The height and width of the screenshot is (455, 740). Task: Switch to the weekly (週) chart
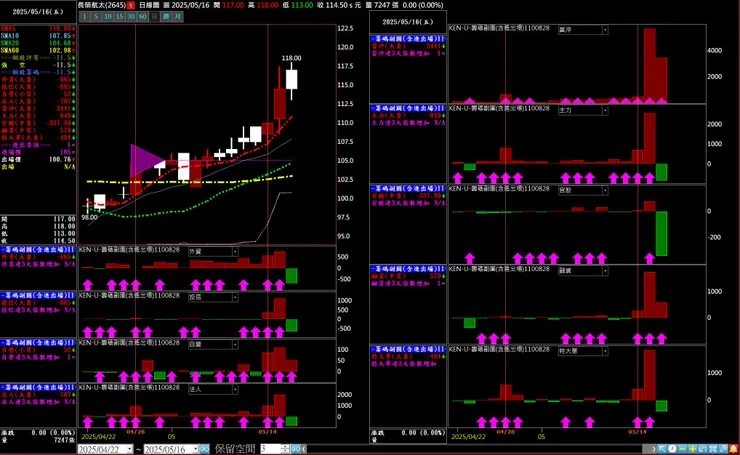(166, 17)
